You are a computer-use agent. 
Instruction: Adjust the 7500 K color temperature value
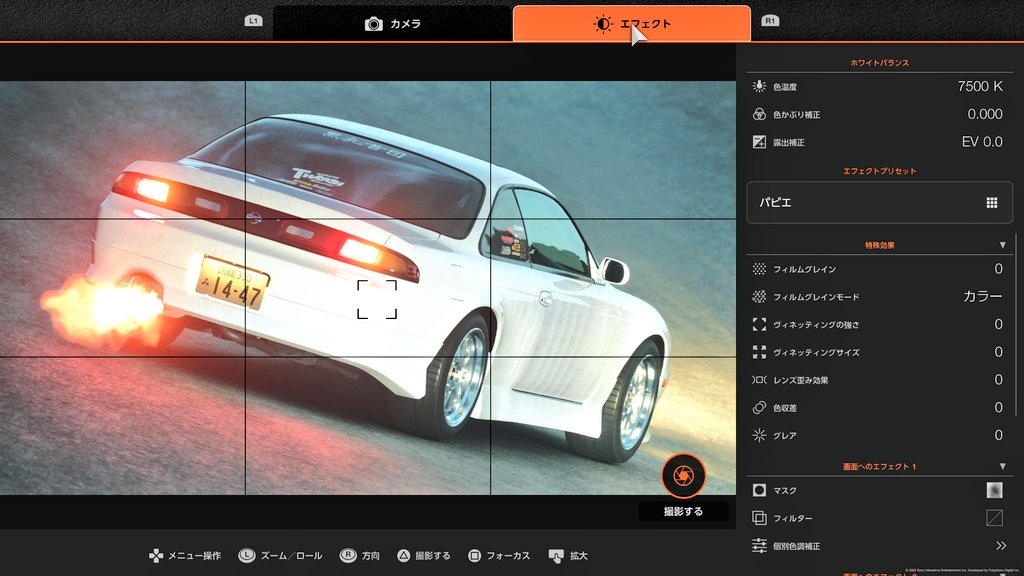pyautogui.click(x=980, y=86)
